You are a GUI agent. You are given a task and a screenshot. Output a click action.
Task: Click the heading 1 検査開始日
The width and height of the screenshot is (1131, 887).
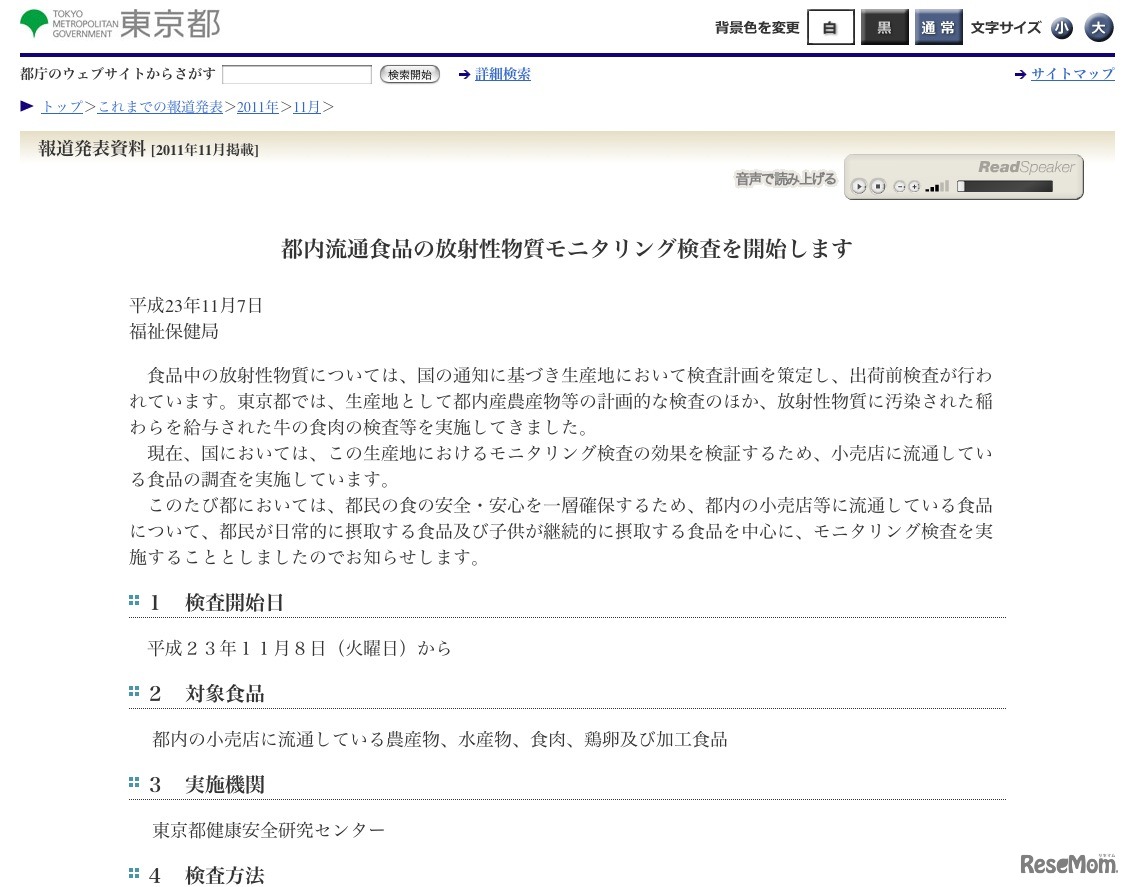[x=216, y=603]
